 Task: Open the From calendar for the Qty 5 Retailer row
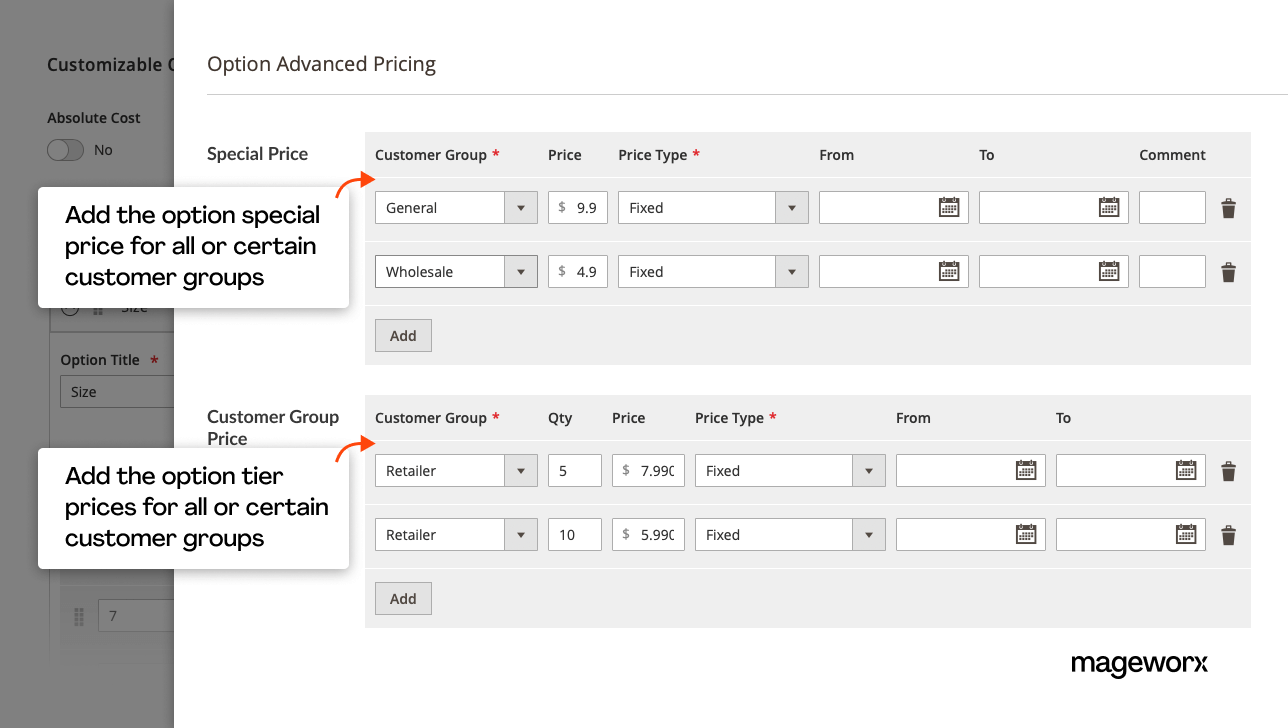1025,470
